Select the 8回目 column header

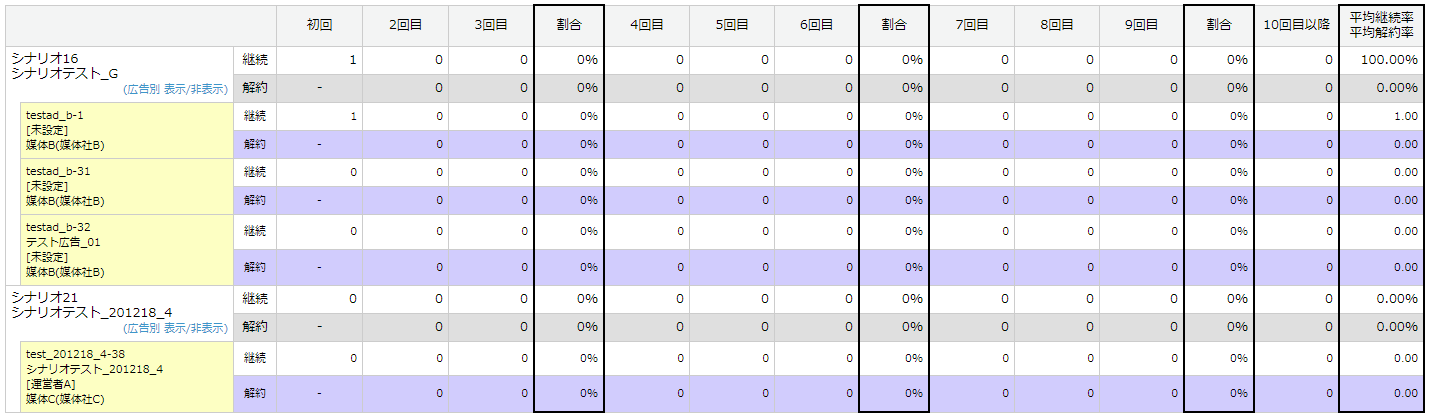tap(1056, 25)
